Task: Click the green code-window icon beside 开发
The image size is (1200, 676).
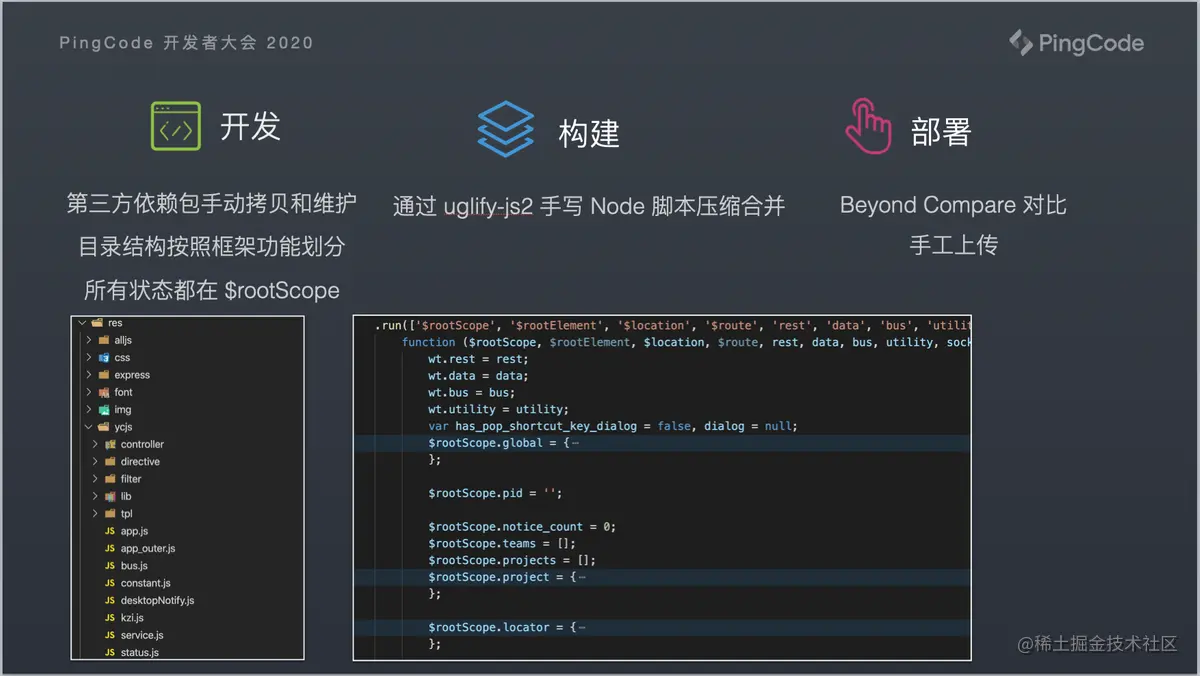Action: pos(176,126)
